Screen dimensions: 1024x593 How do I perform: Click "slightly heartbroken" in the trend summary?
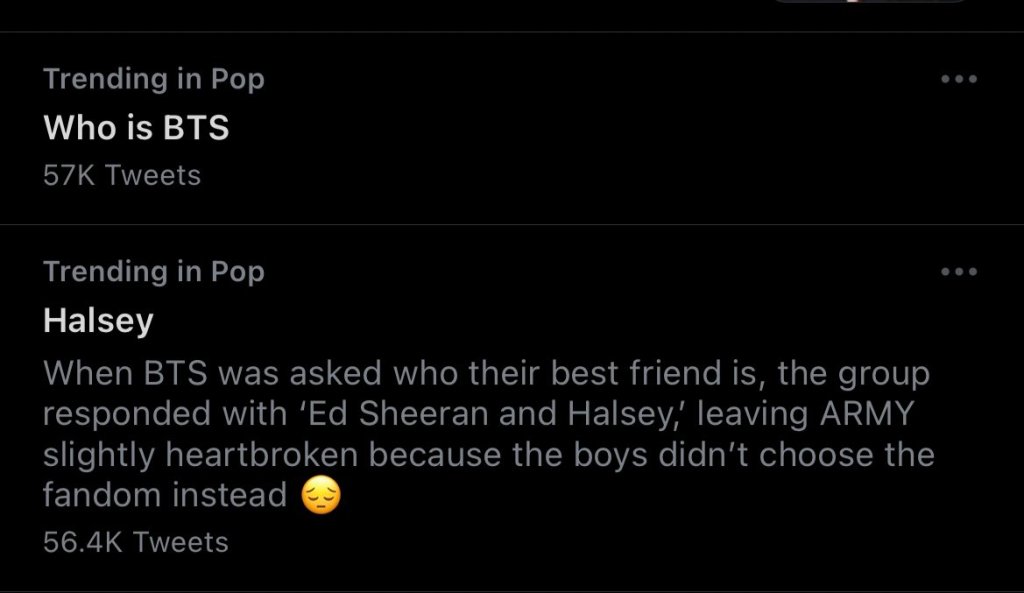pyautogui.click(x=200, y=455)
